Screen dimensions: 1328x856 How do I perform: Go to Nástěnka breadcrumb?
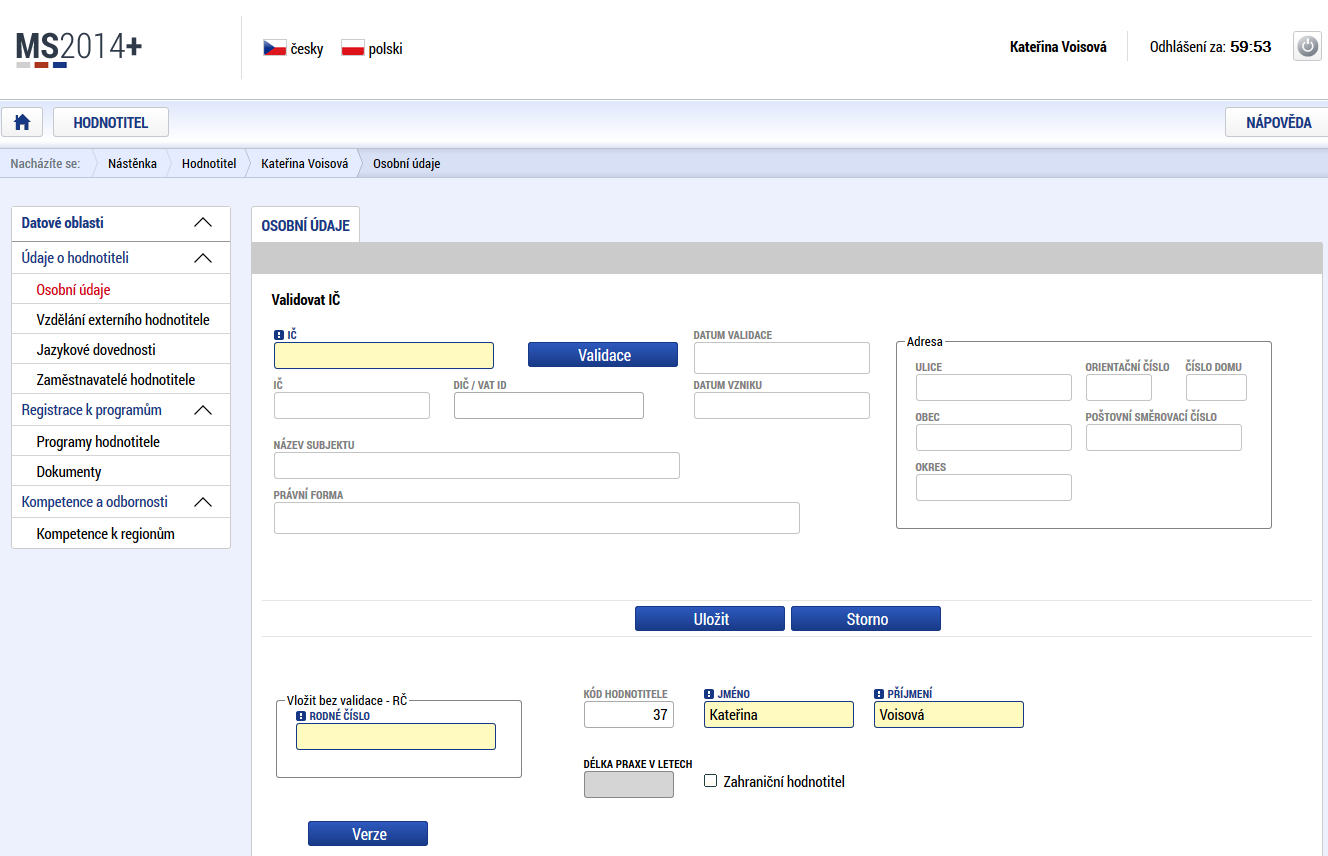pos(132,164)
